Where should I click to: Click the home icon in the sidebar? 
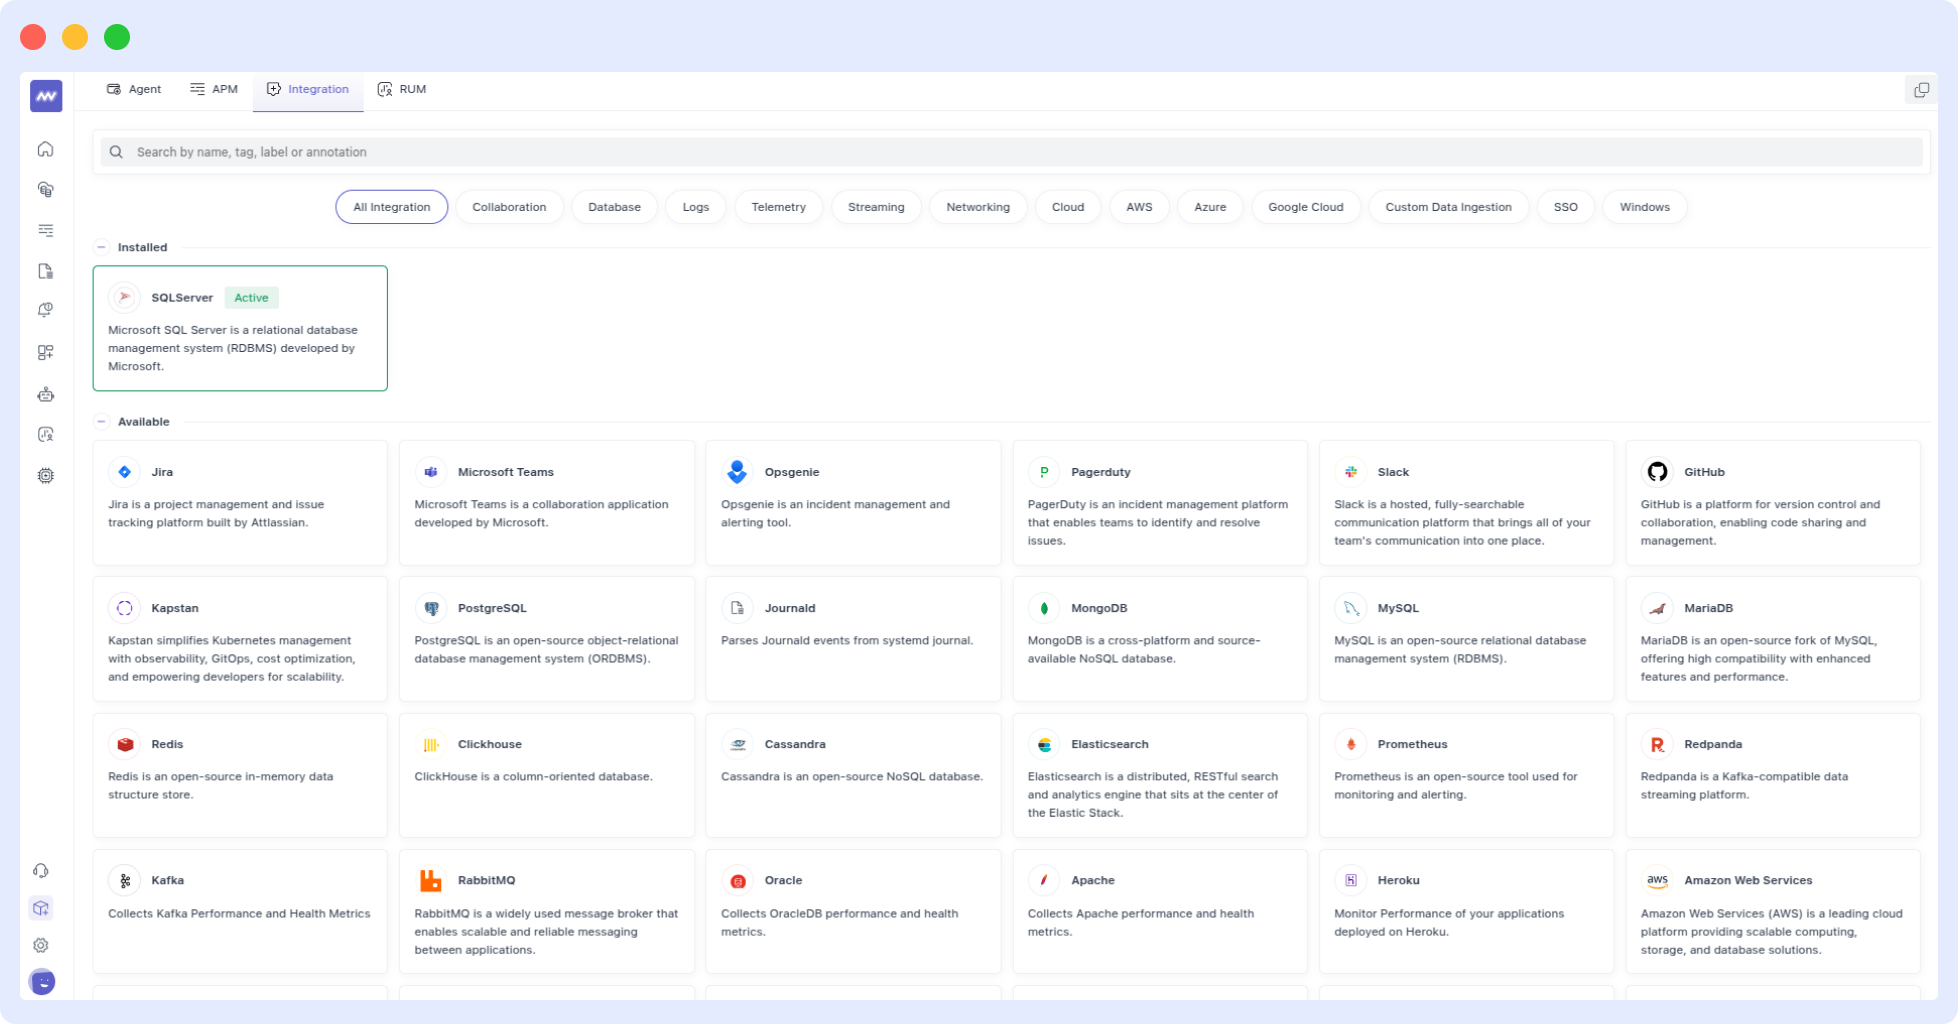pyautogui.click(x=45, y=149)
